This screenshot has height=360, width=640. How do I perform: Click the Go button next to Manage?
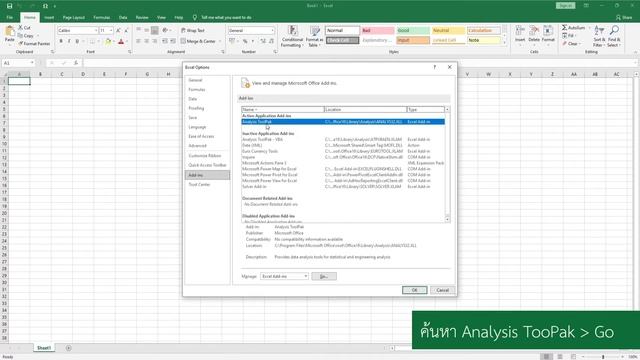324,276
